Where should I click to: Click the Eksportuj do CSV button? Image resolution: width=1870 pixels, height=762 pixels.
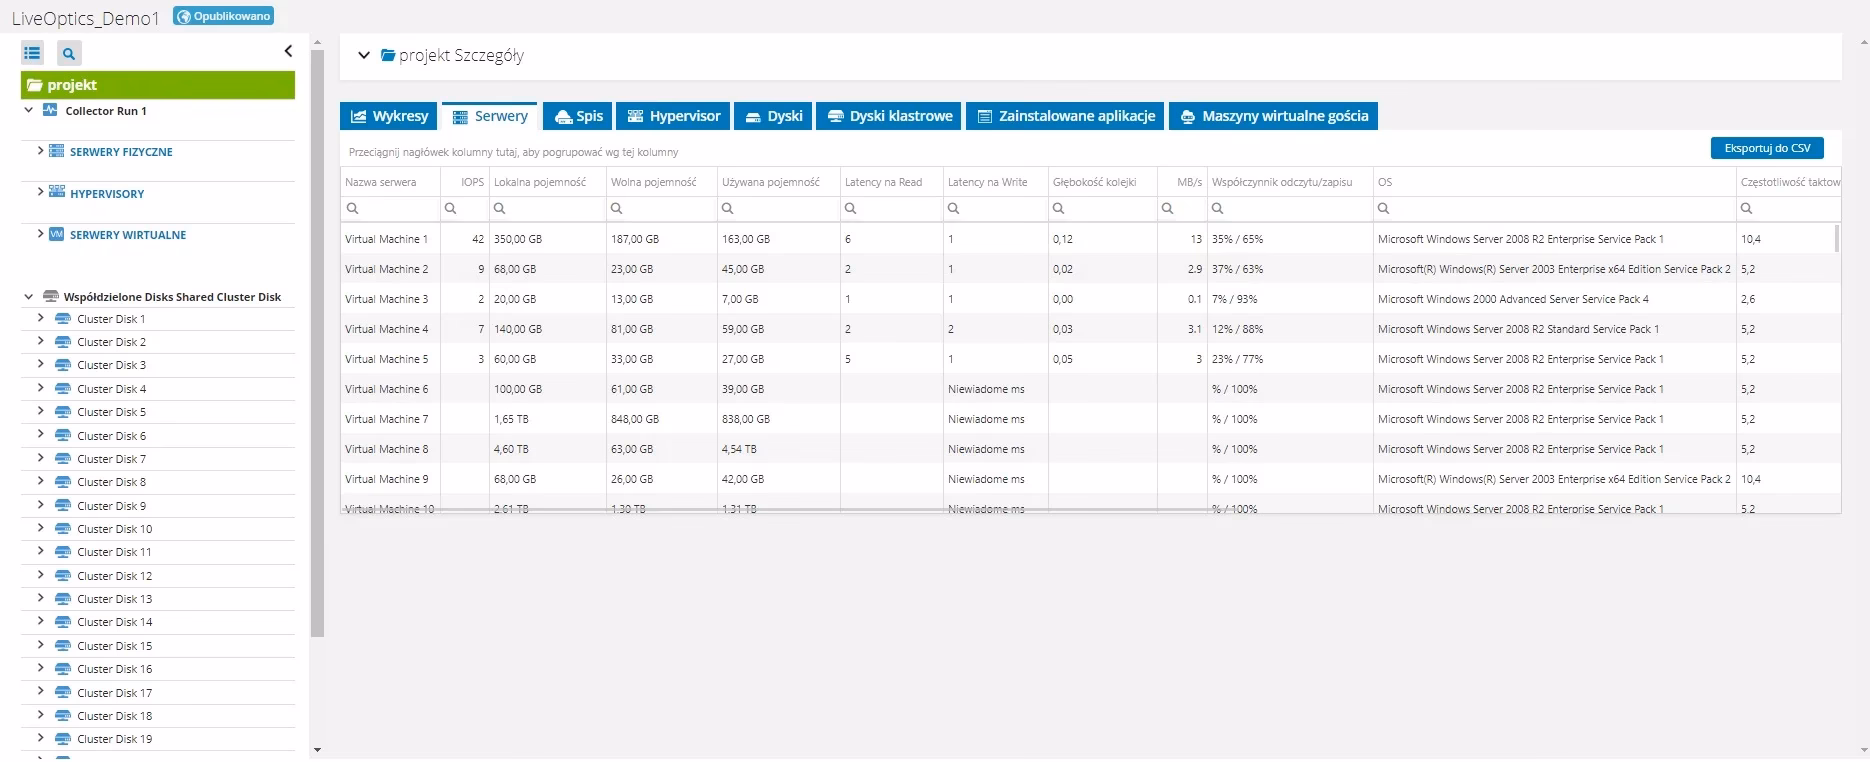coord(1766,148)
